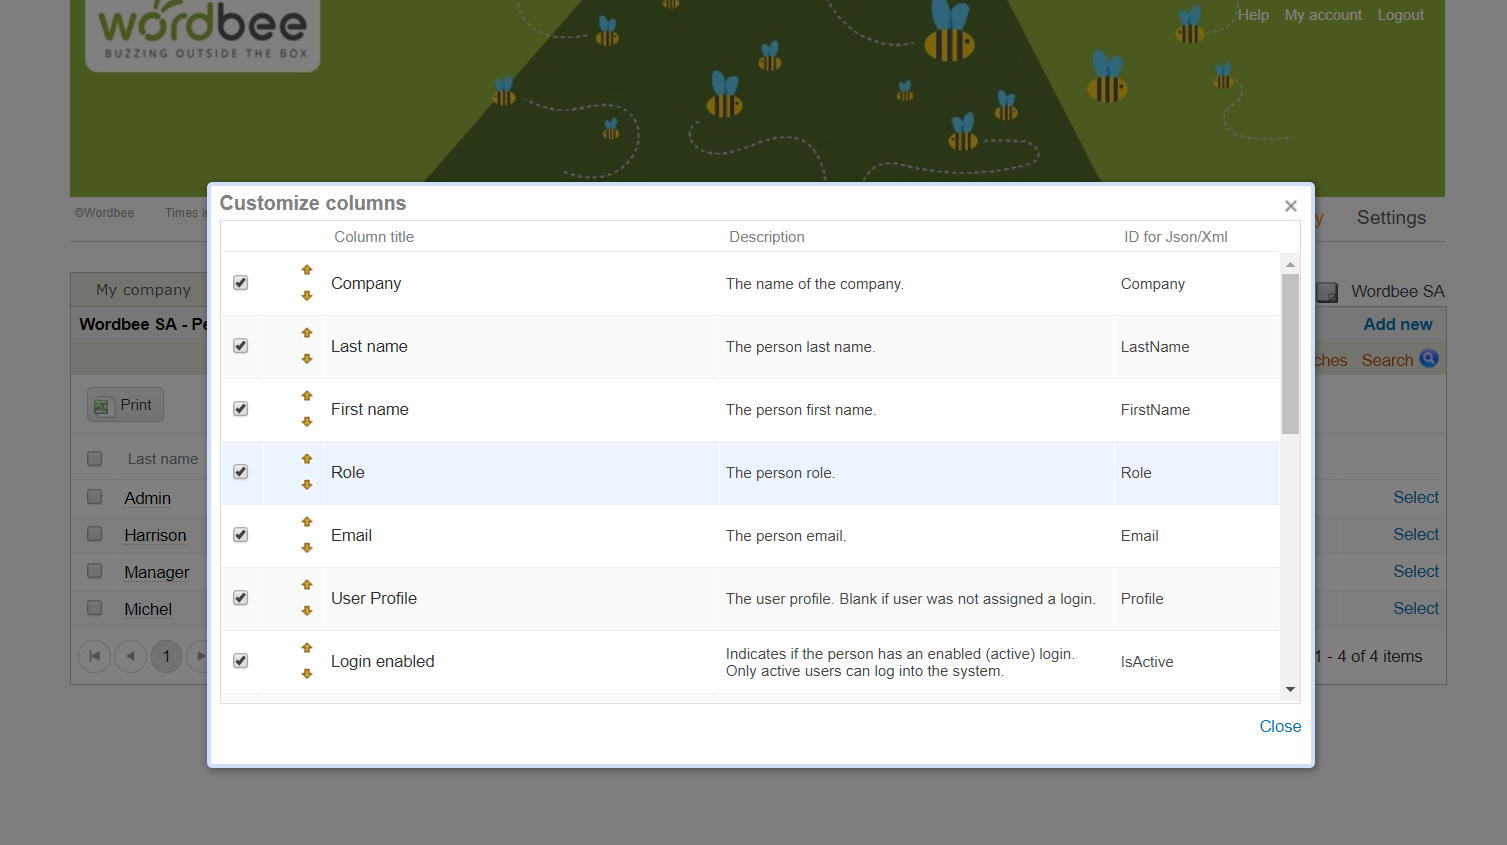Image resolution: width=1507 pixels, height=845 pixels.
Task: Click up arrow for First name row
Action: click(x=307, y=396)
